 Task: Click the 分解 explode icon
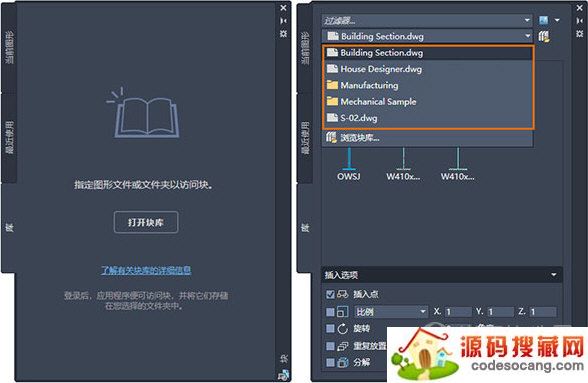click(342, 363)
